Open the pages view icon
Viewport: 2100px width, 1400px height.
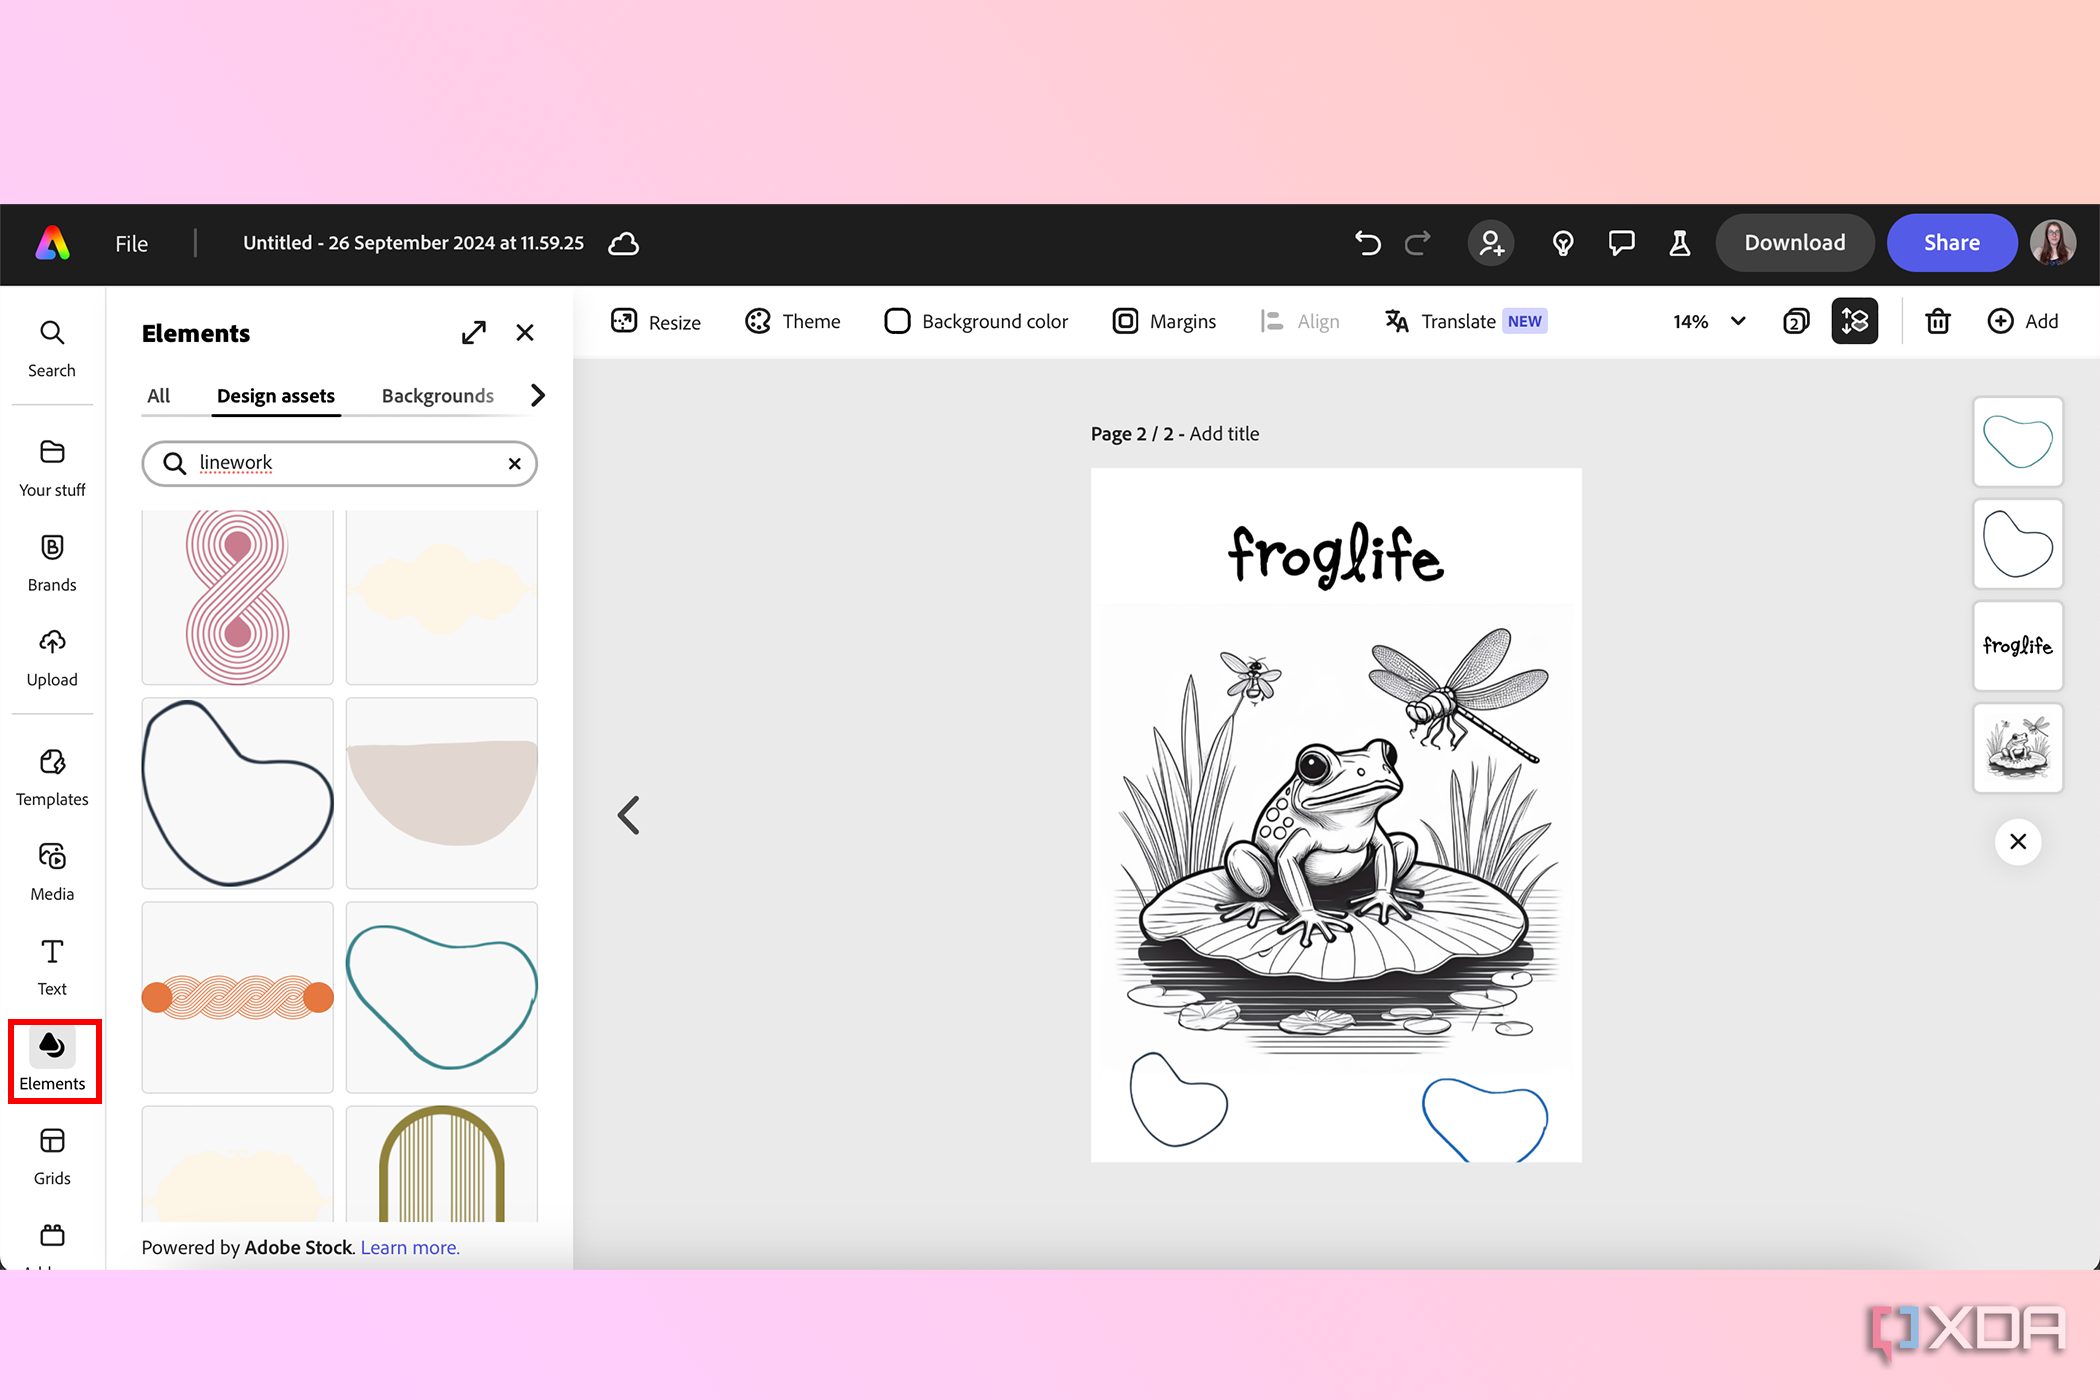pyautogui.click(x=1796, y=321)
